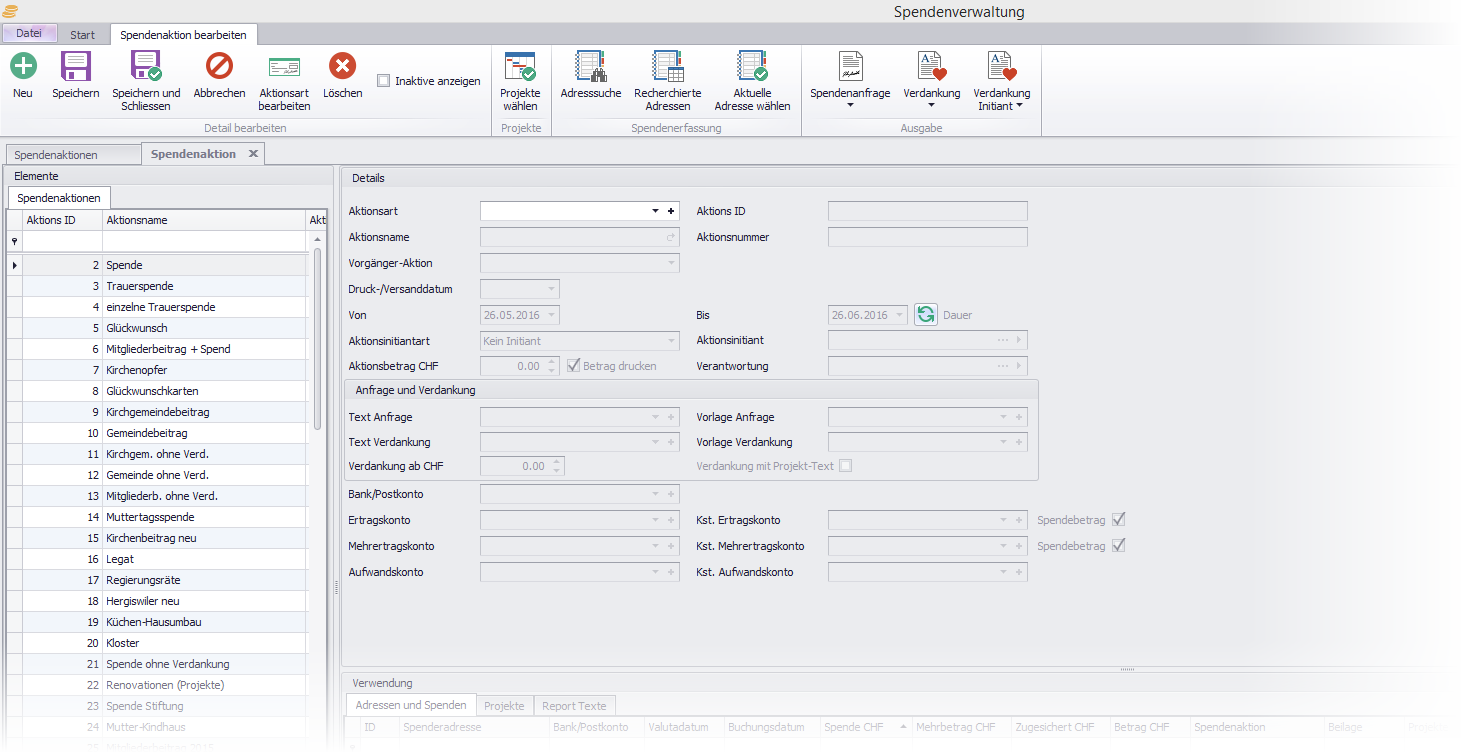Close the Spendenaktion tab

[x=253, y=154]
